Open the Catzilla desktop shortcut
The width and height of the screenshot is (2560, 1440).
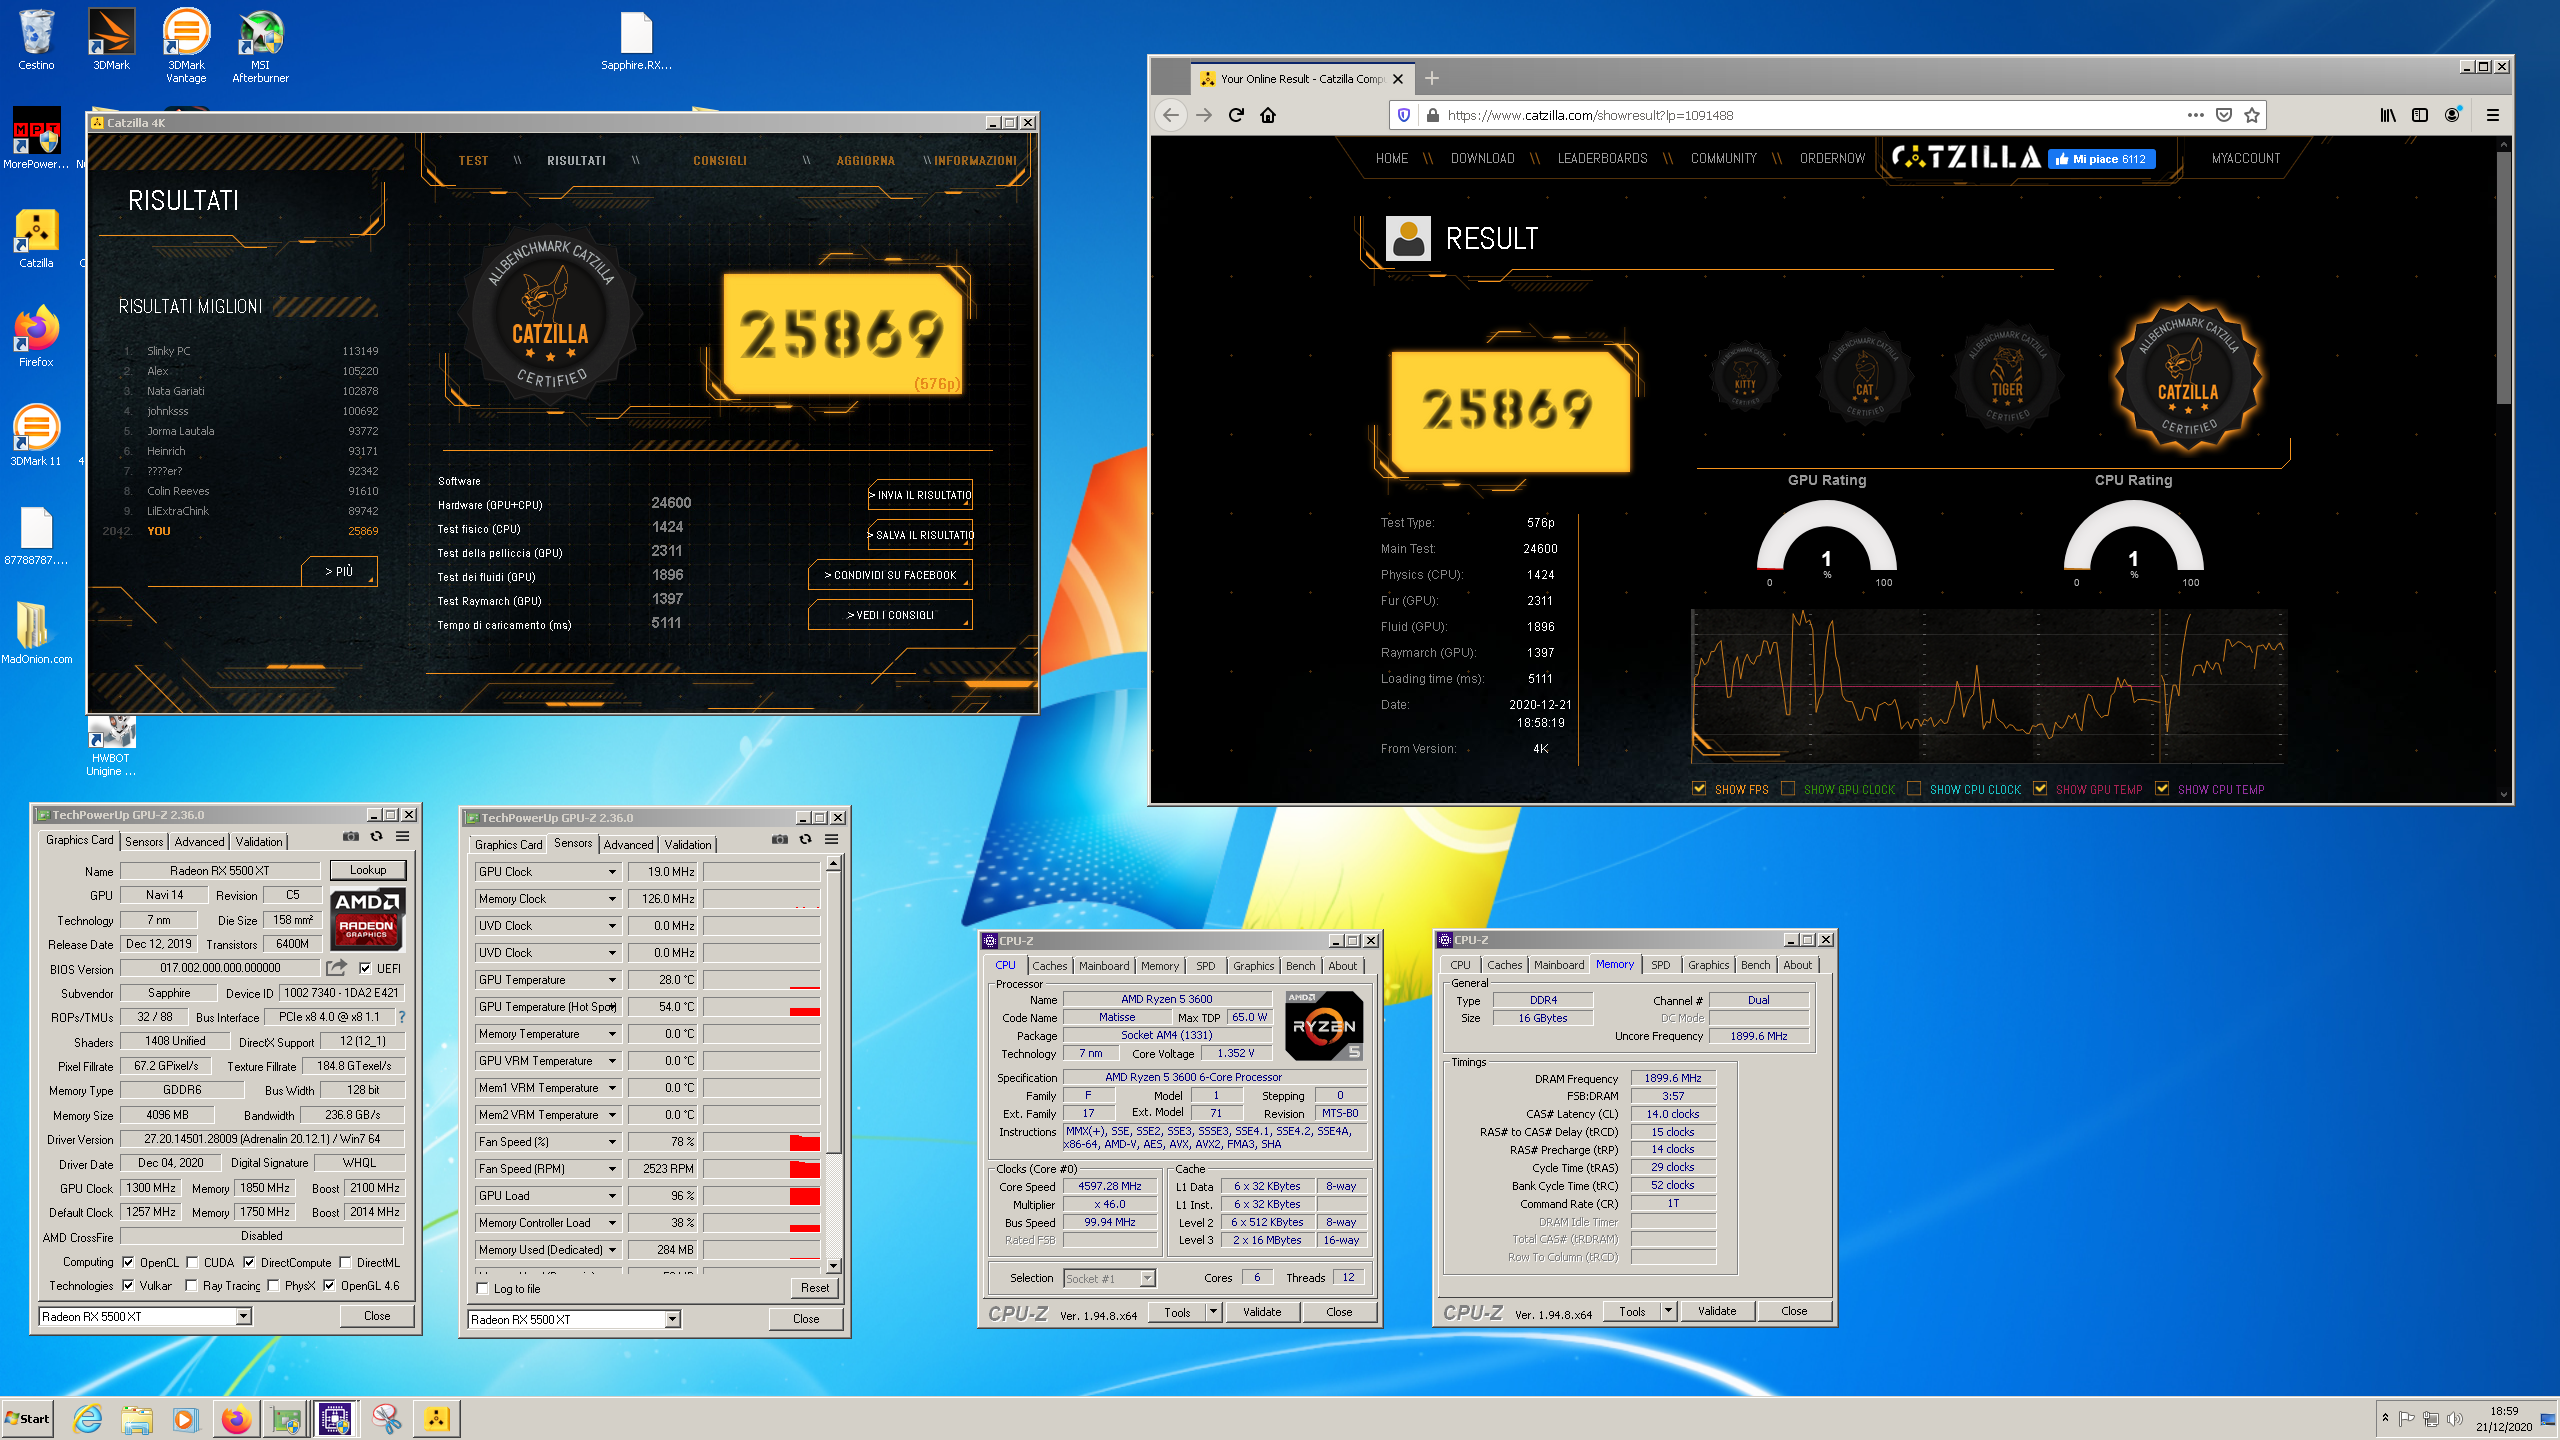pyautogui.click(x=36, y=239)
